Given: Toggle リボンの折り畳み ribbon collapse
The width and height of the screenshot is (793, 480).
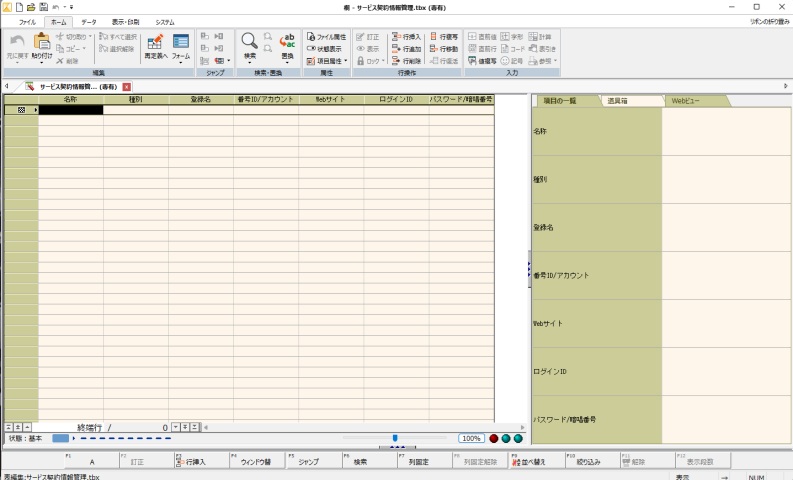Looking at the screenshot, I should (x=769, y=22).
